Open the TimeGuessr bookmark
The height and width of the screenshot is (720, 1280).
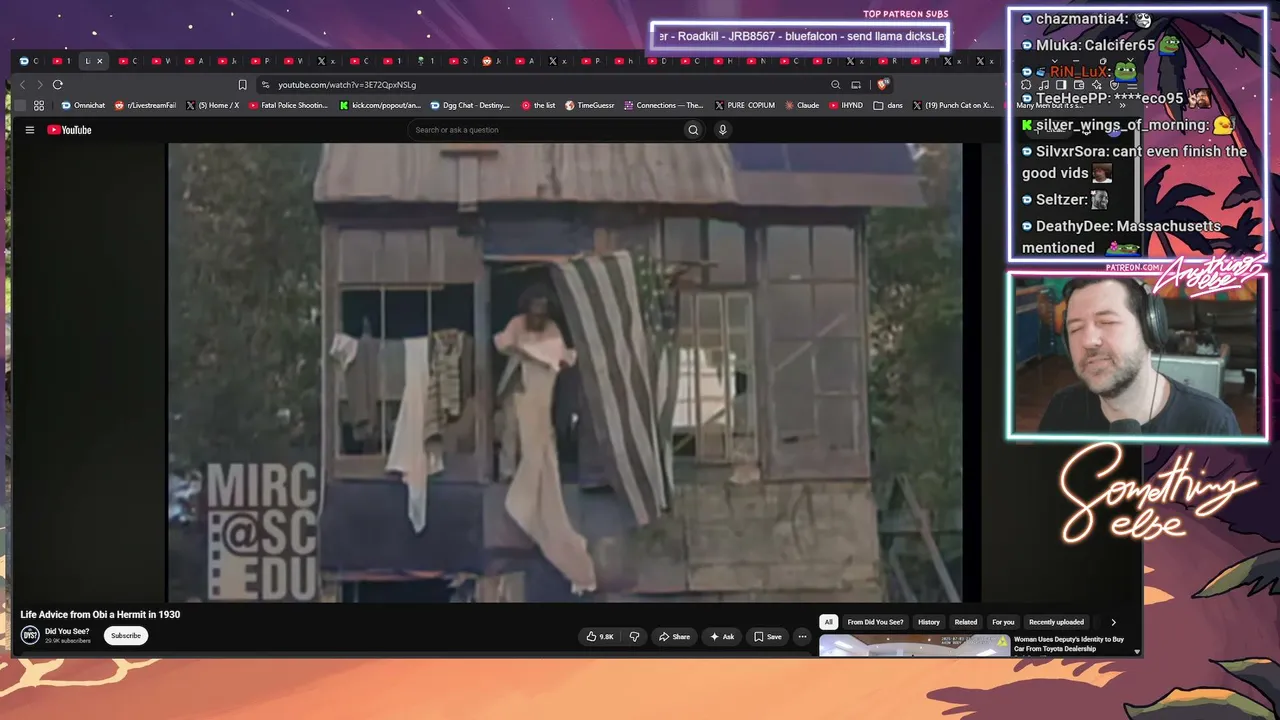tap(590, 105)
